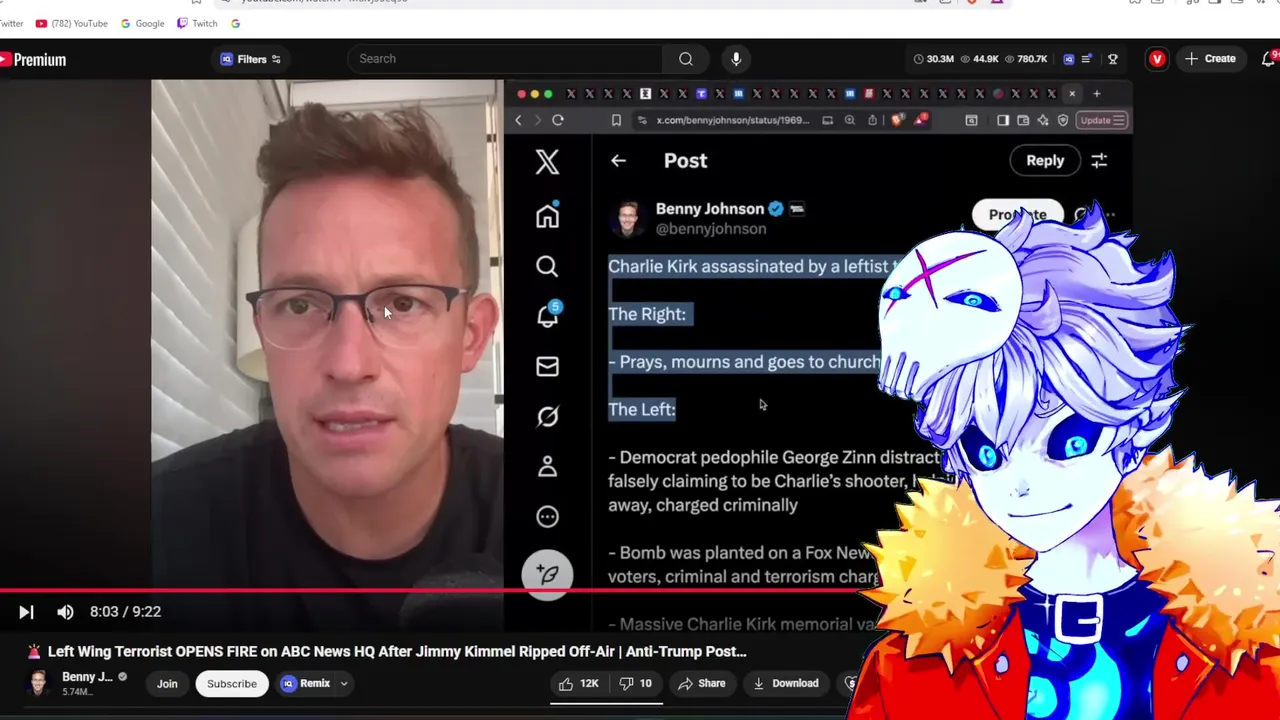The width and height of the screenshot is (1280, 720).
Task: Go back in the embedded browser
Action: click(x=518, y=120)
